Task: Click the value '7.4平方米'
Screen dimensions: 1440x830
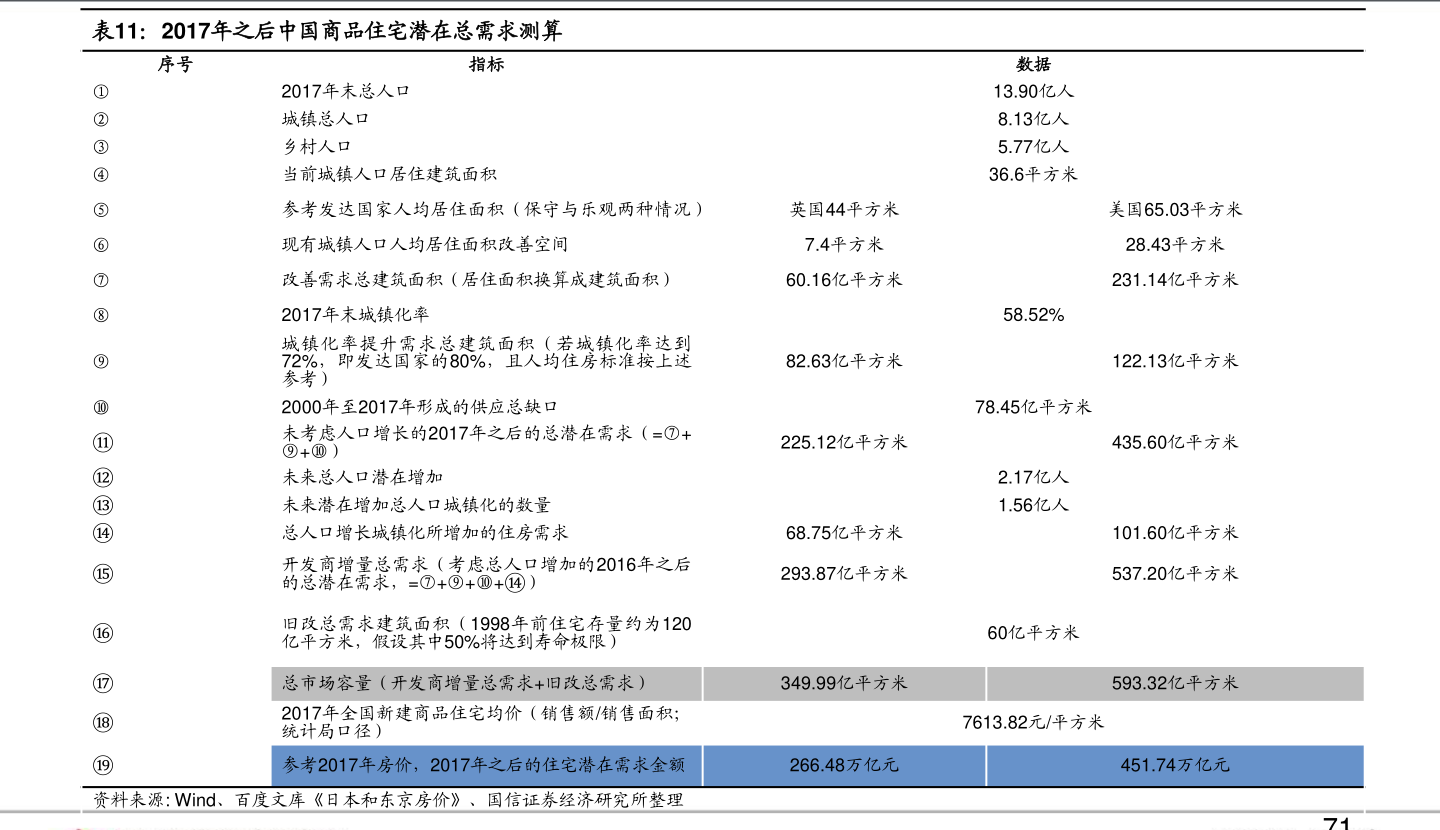Action: pos(844,244)
